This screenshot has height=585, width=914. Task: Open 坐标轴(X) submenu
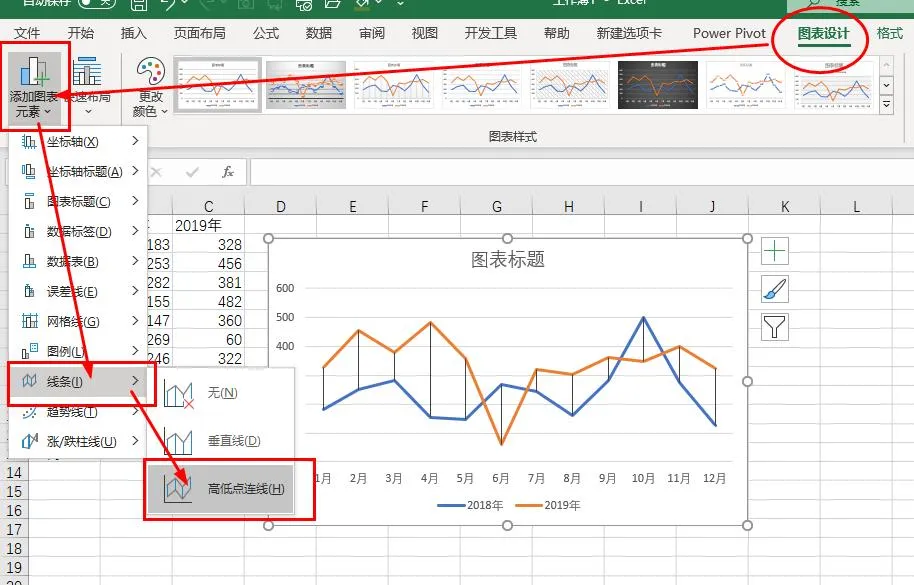click(78, 142)
